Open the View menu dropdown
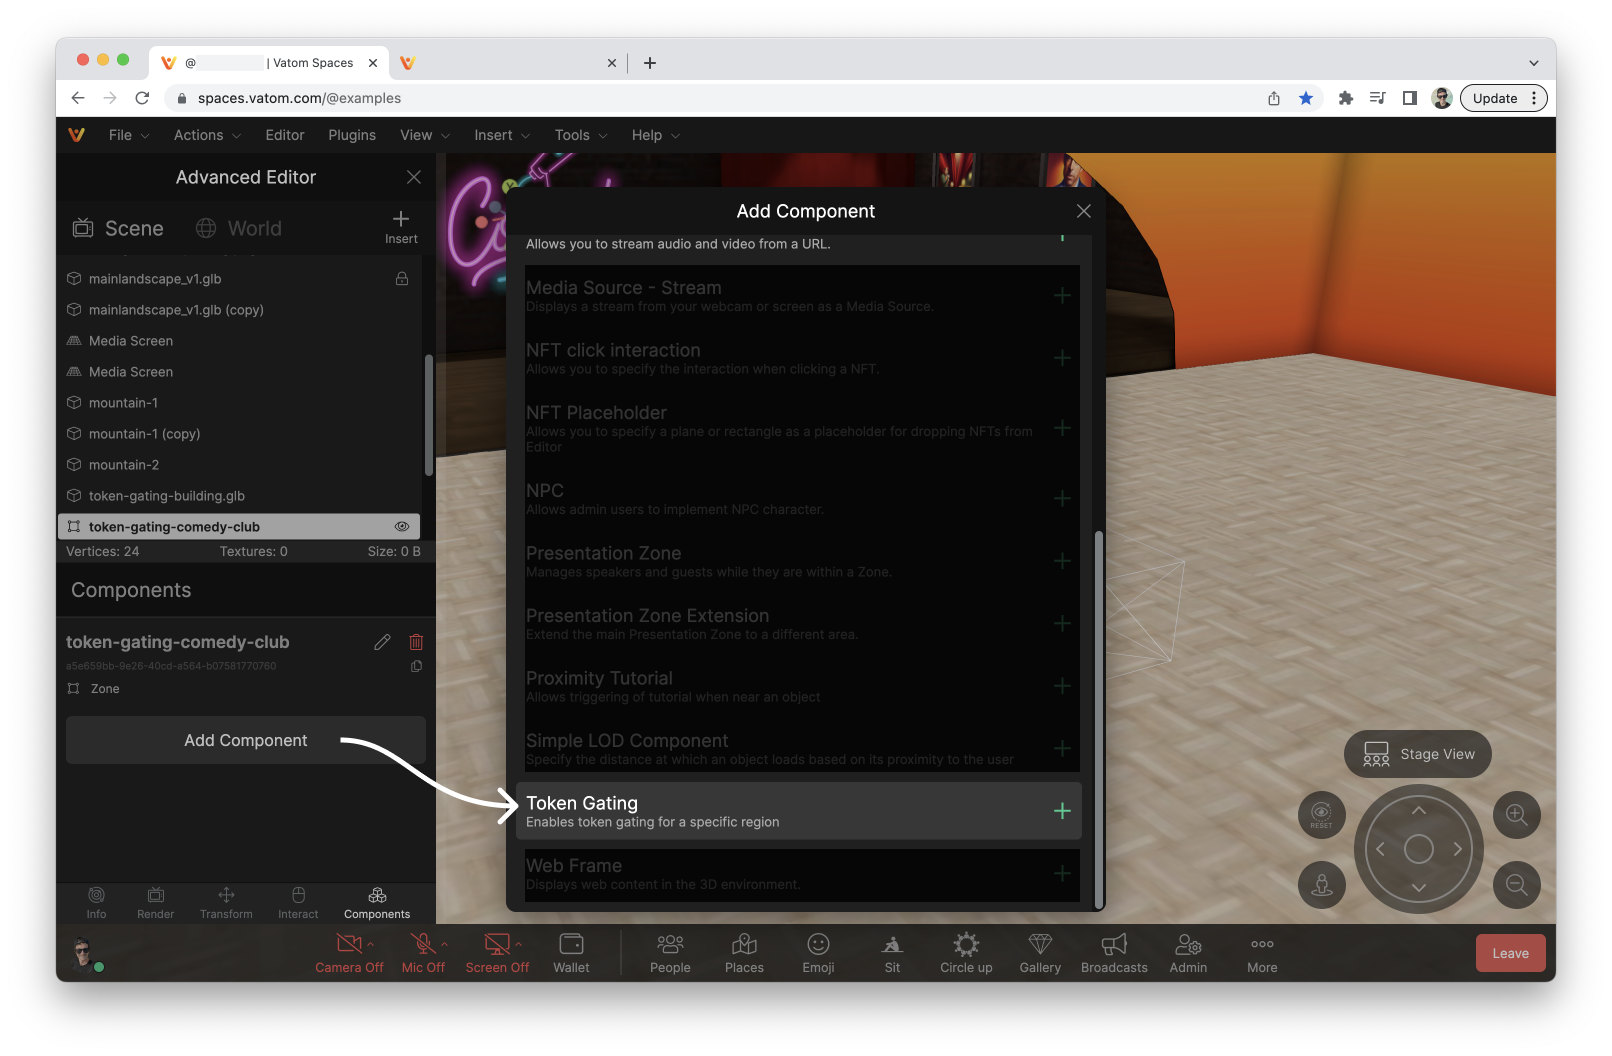 (x=425, y=135)
